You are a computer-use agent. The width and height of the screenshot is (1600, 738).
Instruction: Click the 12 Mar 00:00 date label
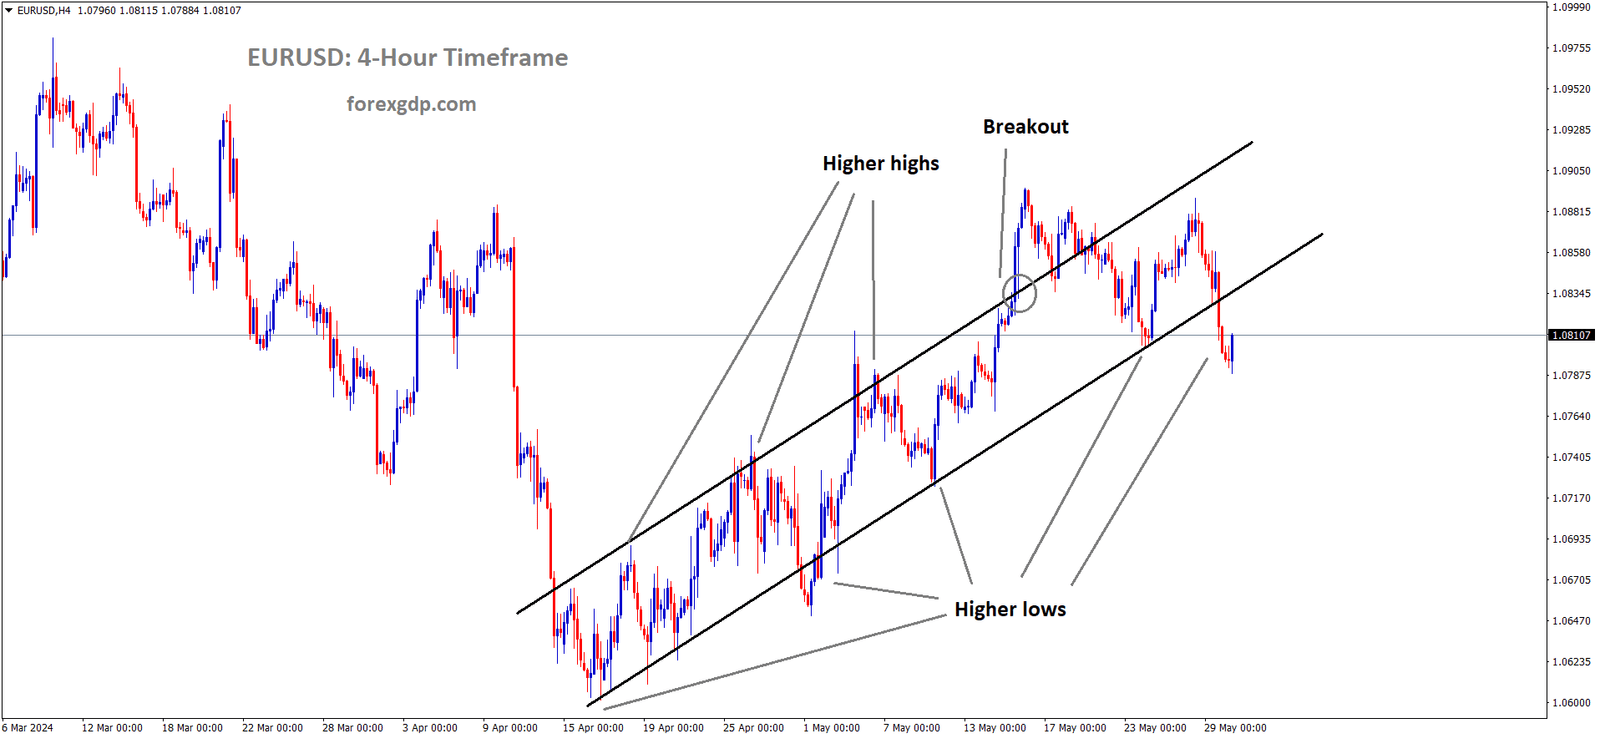pyautogui.click(x=112, y=728)
